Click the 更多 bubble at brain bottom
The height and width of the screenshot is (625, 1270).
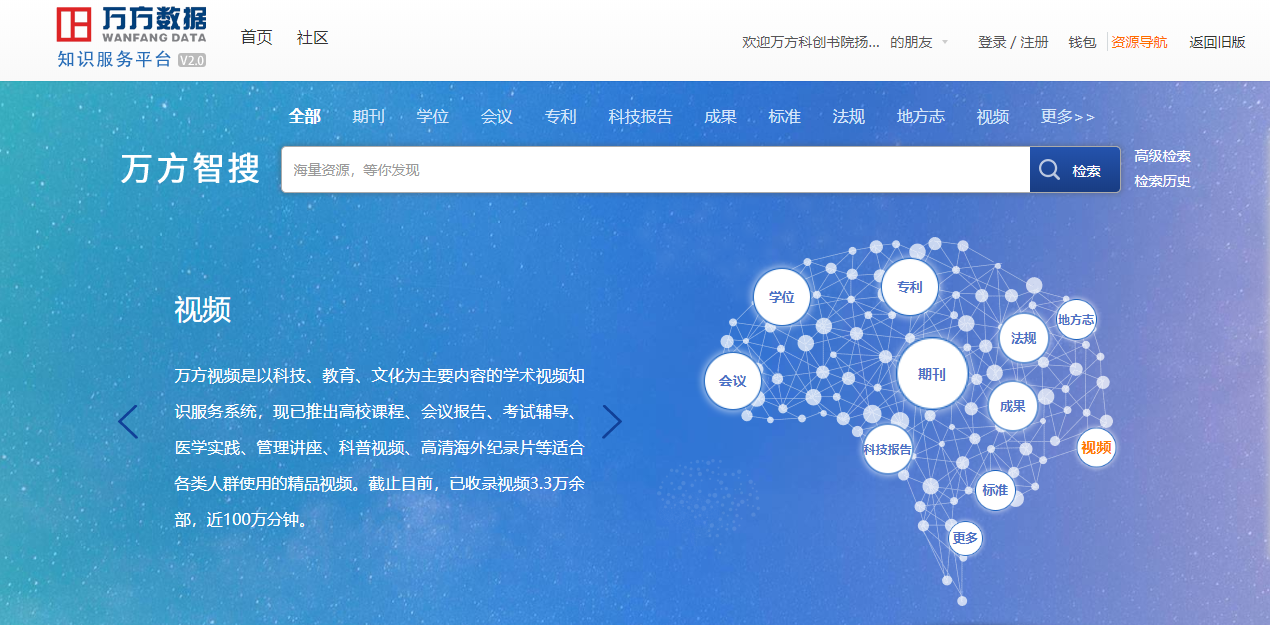[x=965, y=538]
